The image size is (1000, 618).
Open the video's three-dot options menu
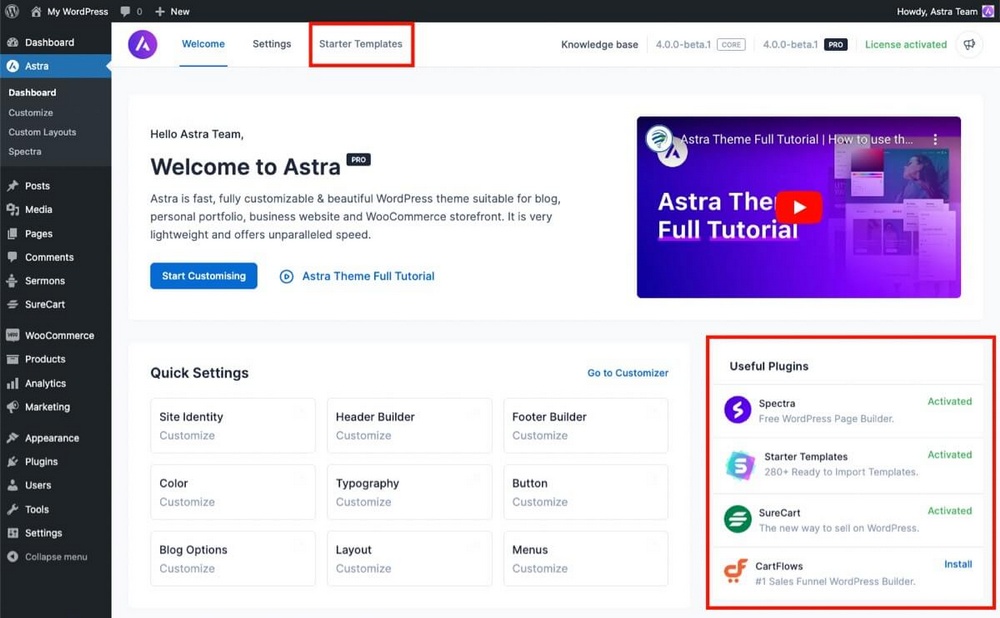point(935,139)
